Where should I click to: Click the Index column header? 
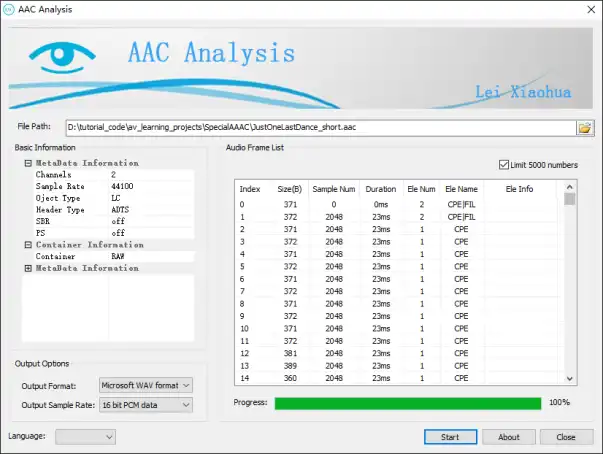pyautogui.click(x=250, y=189)
